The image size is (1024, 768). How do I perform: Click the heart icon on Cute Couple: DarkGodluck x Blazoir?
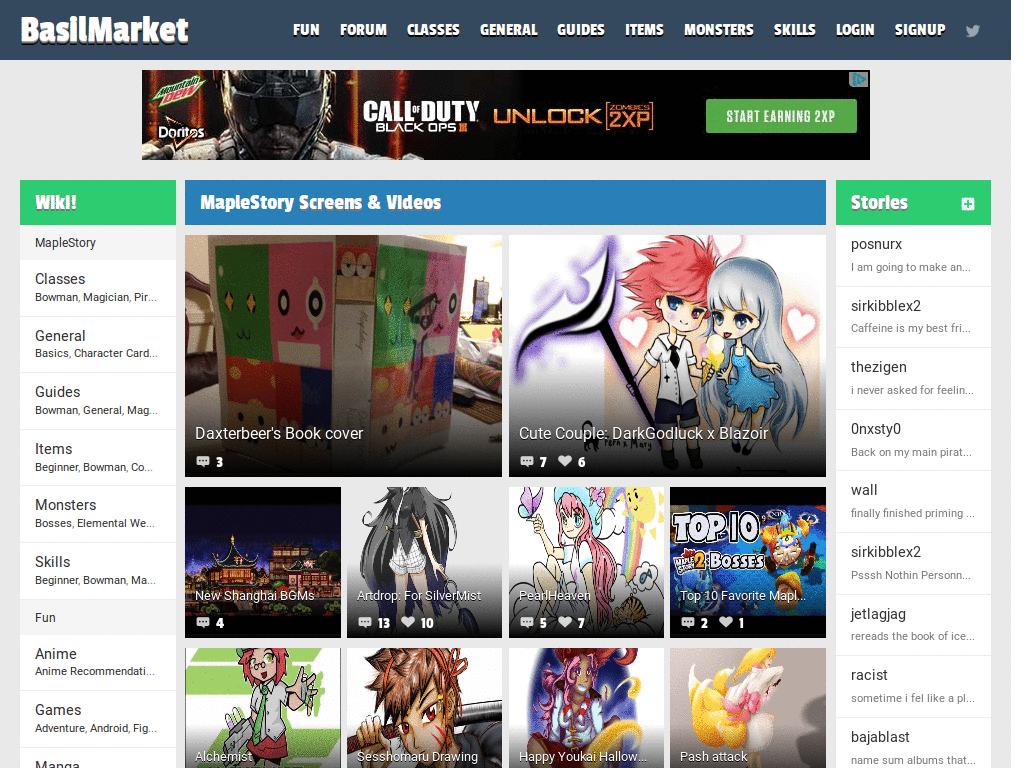pos(565,461)
